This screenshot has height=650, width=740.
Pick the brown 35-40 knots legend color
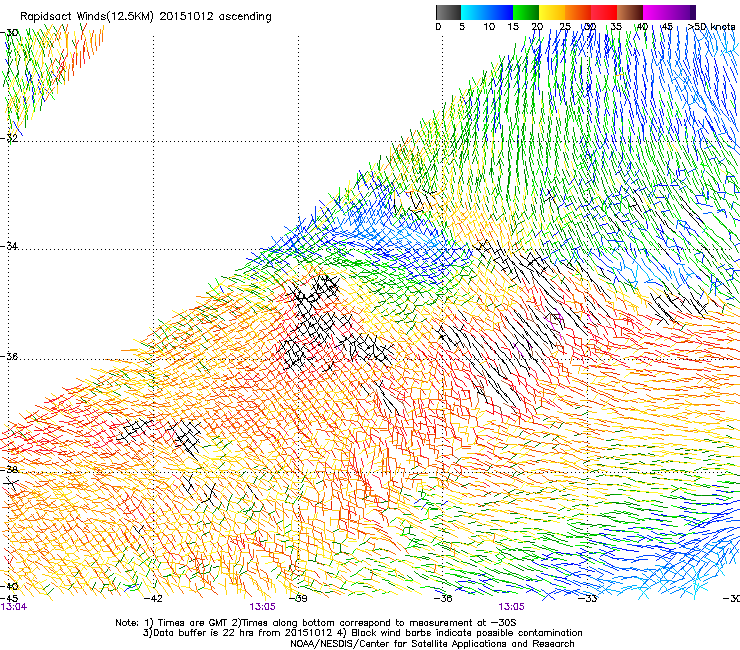click(x=630, y=12)
